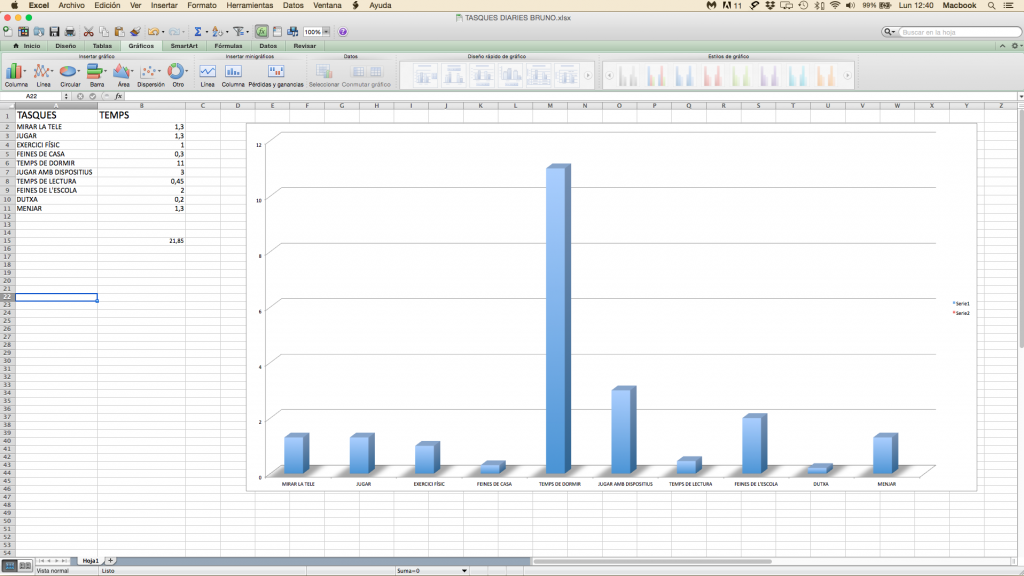Open the Suma=0 status bar dropdown
The height and width of the screenshot is (576, 1024).
464,570
